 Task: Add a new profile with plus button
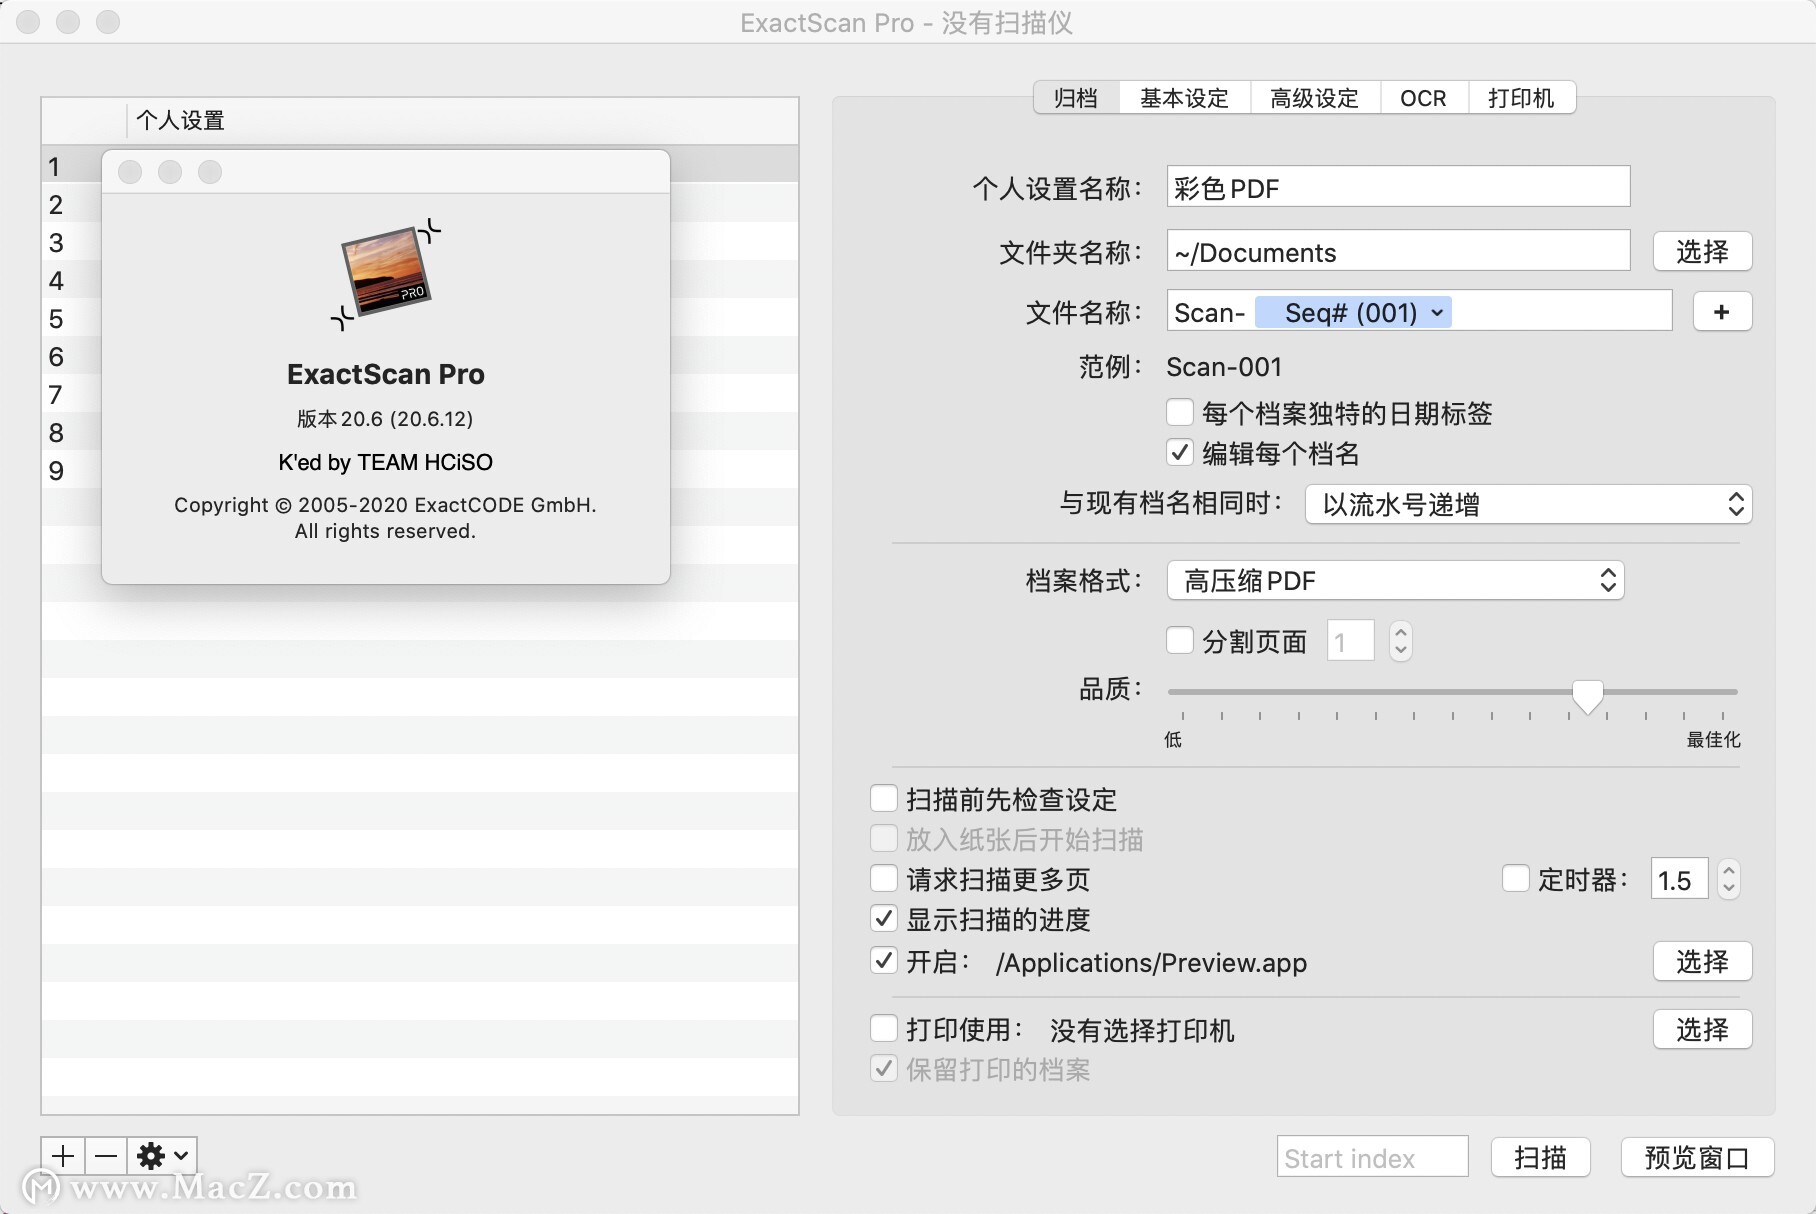click(63, 1157)
